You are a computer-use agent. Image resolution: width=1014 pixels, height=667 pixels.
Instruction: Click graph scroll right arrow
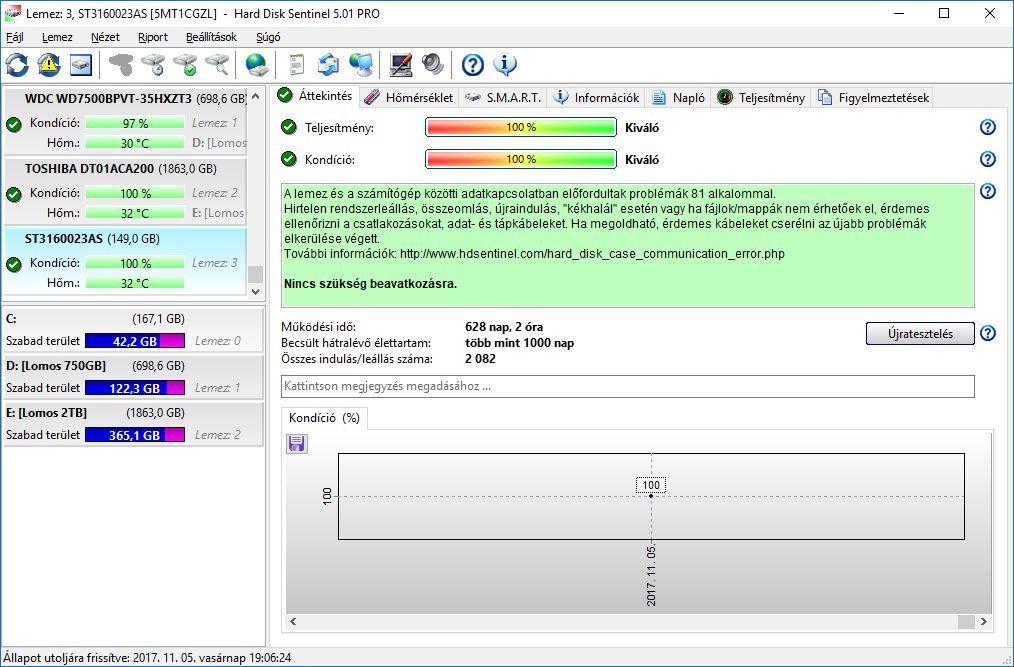tap(984, 621)
